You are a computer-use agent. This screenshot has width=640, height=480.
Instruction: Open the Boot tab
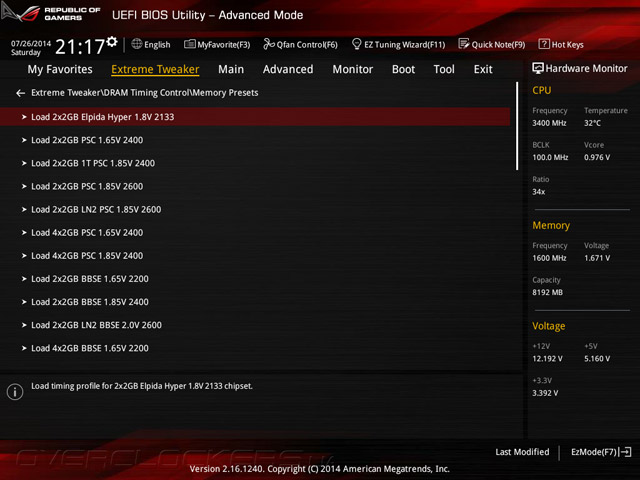click(x=403, y=69)
